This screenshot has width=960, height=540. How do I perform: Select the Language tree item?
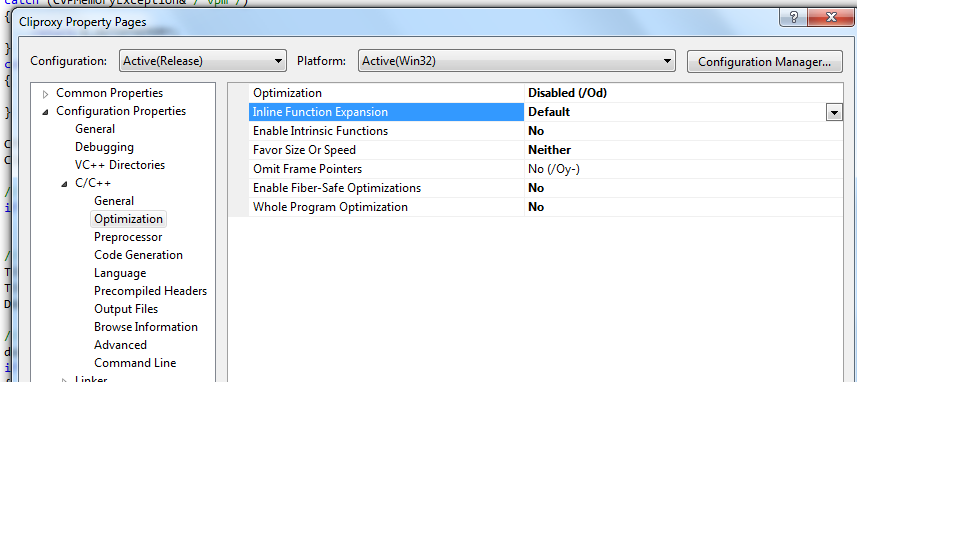(120, 273)
